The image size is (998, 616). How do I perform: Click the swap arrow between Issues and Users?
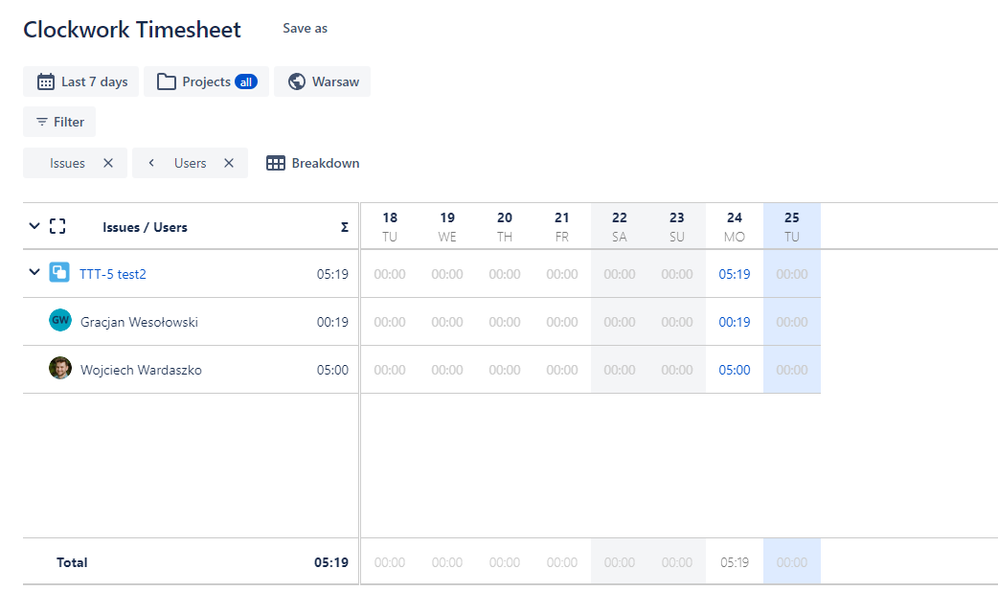pos(150,162)
